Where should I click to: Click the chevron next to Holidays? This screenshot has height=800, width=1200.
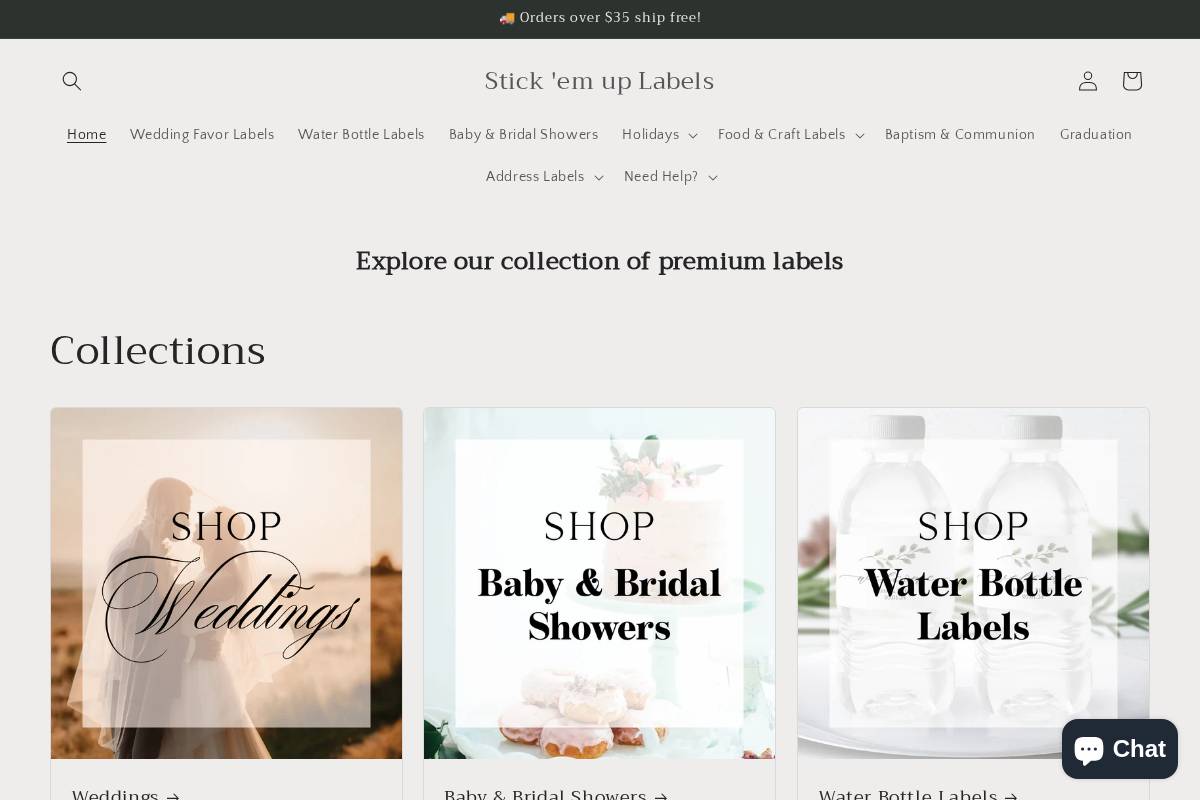[x=693, y=135]
